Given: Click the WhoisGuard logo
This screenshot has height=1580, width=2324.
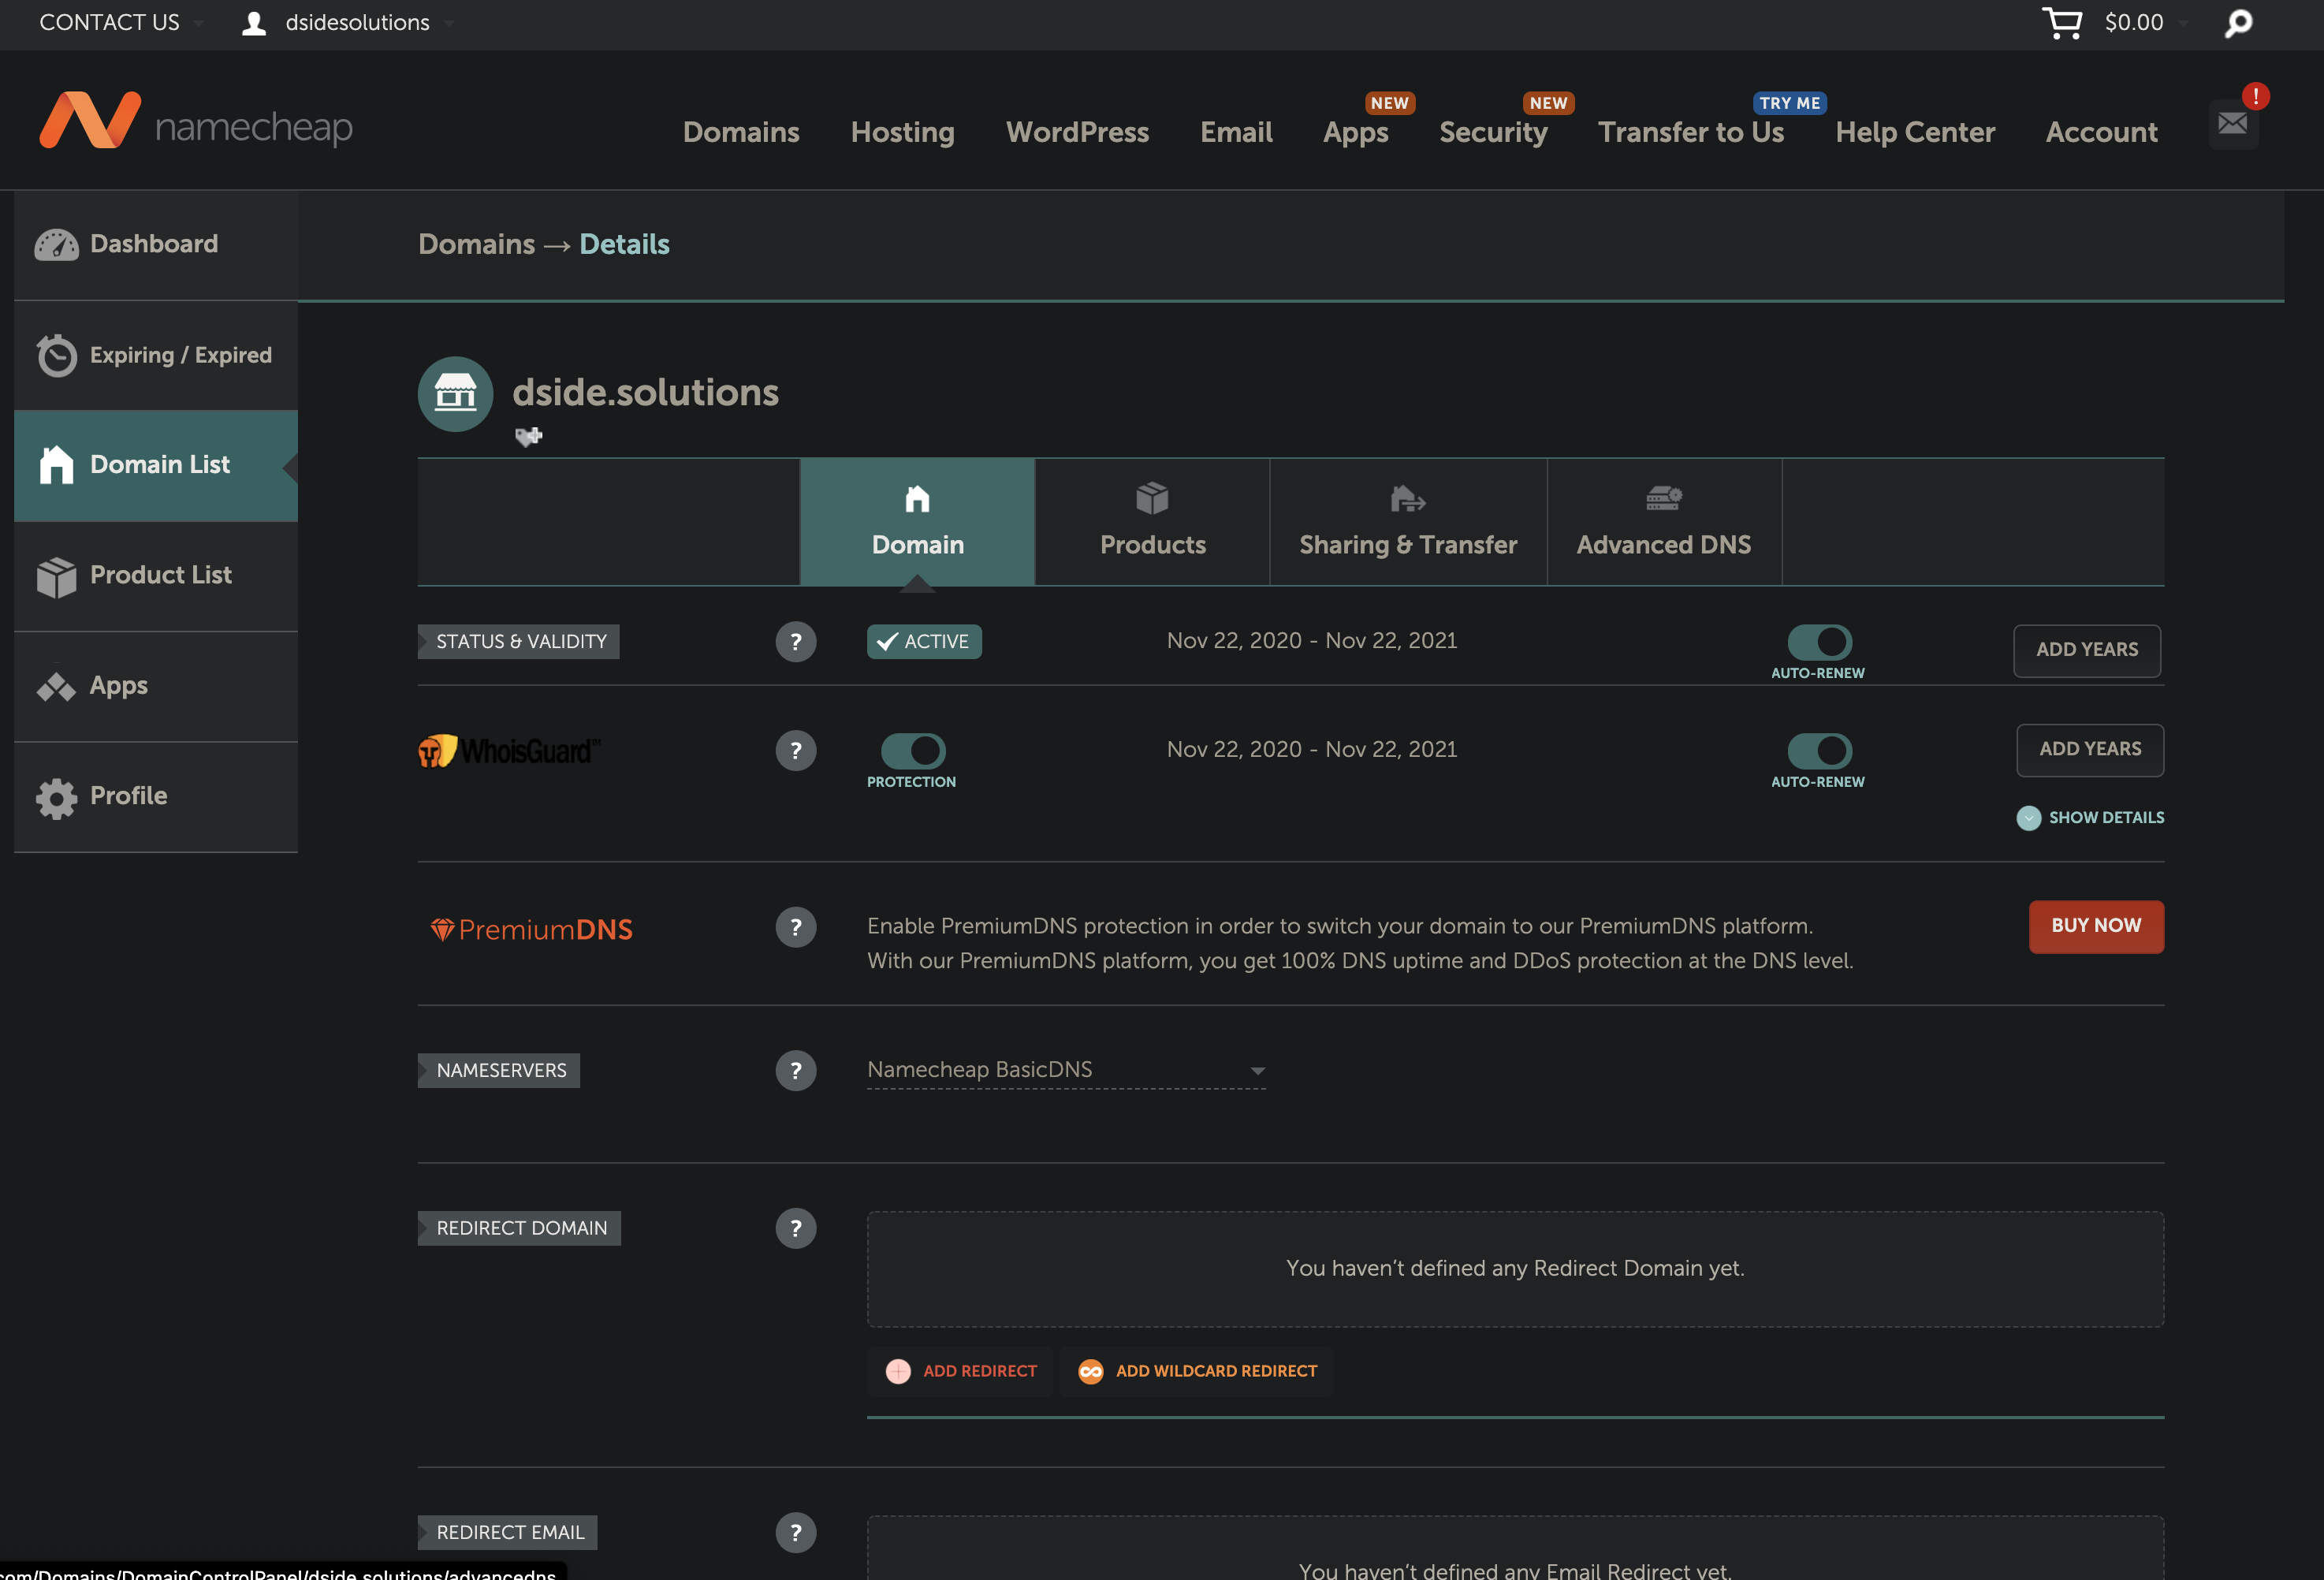Looking at the screenshot, I should (x=510, y=750).
